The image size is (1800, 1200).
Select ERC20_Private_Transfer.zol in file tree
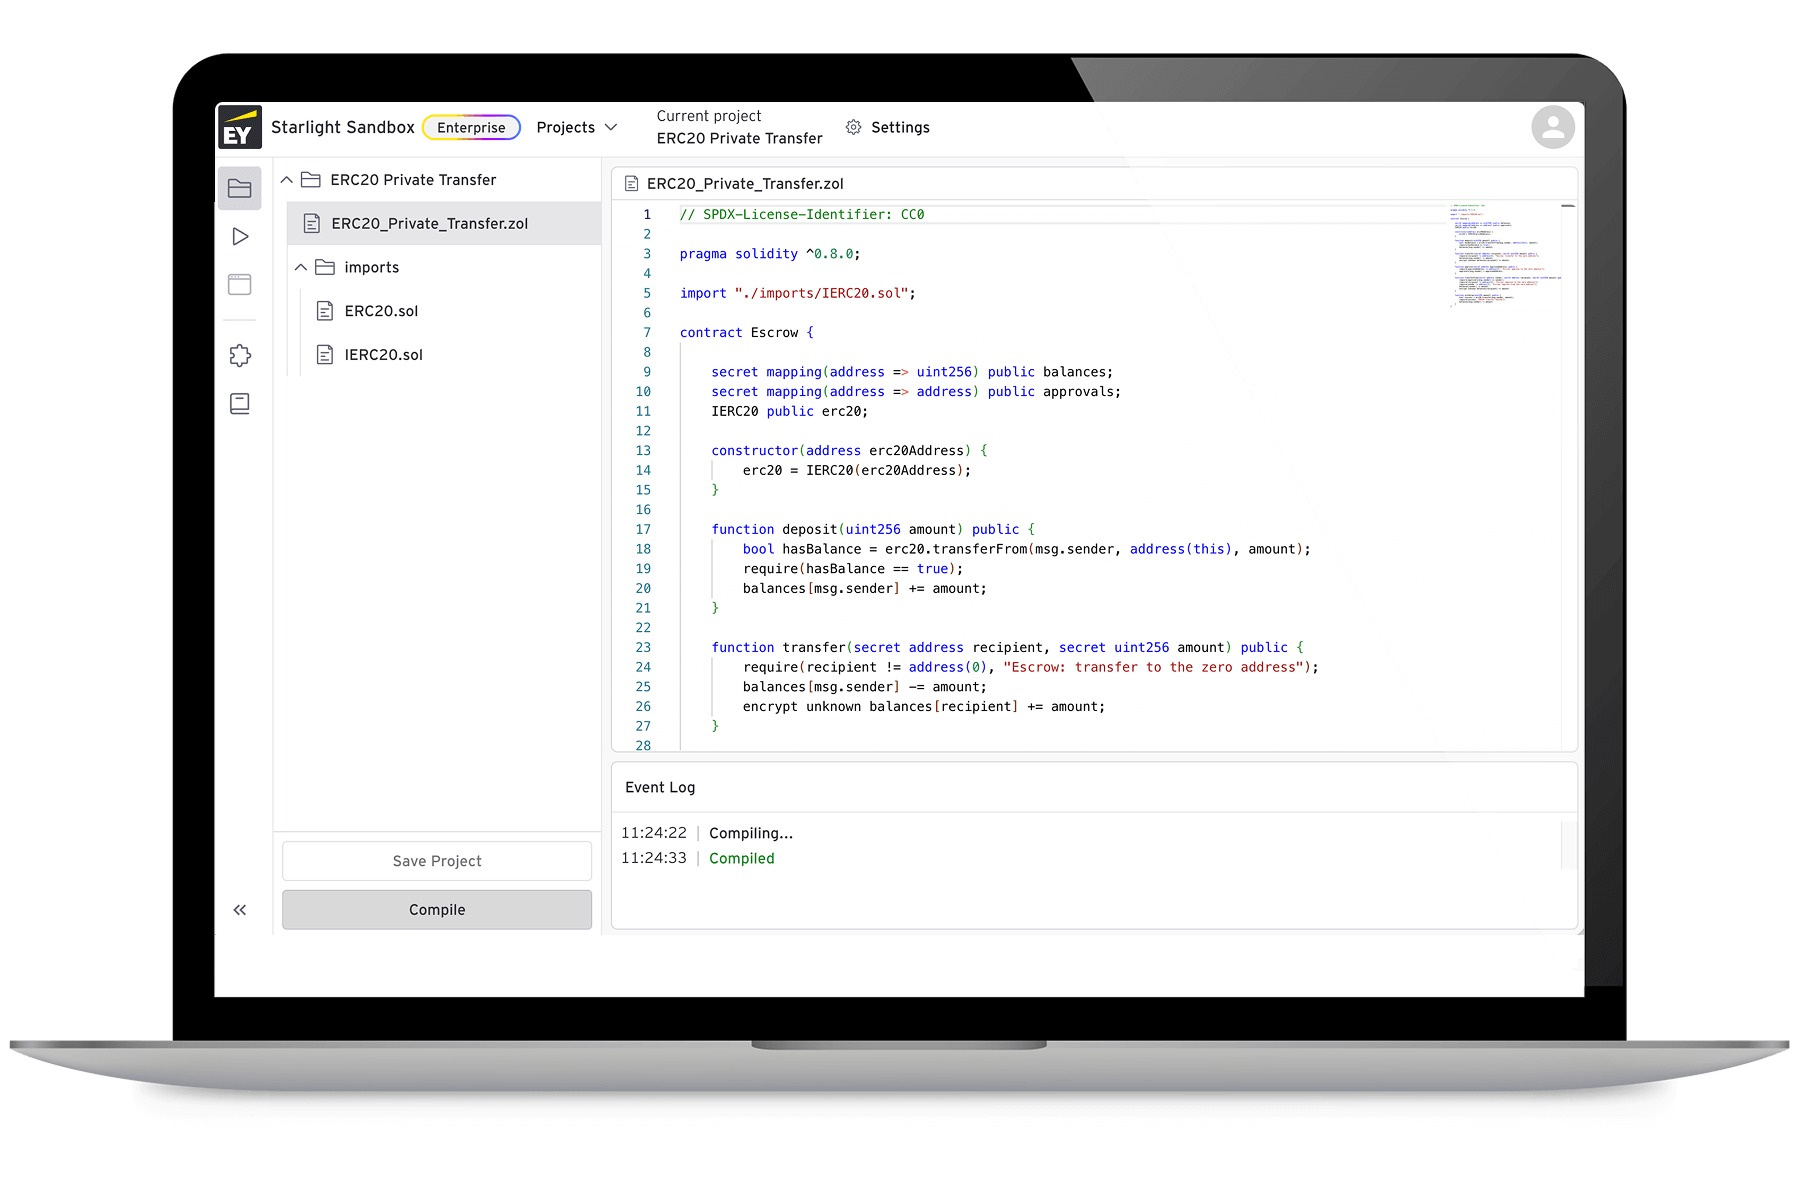pos(429,224)
